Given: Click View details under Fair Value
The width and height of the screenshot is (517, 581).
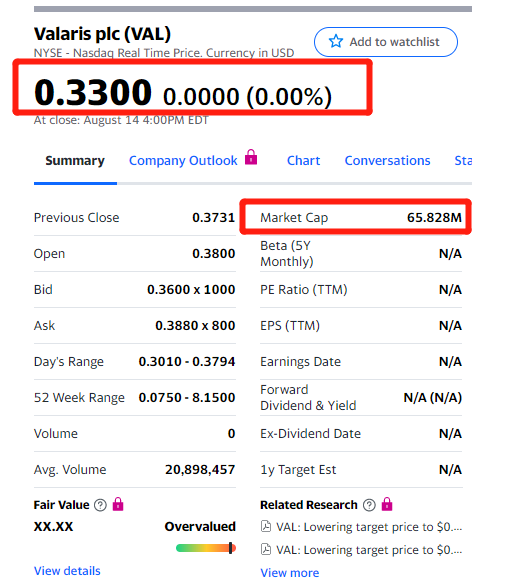Looking at the screenshot, I should [x=67, y=571].
